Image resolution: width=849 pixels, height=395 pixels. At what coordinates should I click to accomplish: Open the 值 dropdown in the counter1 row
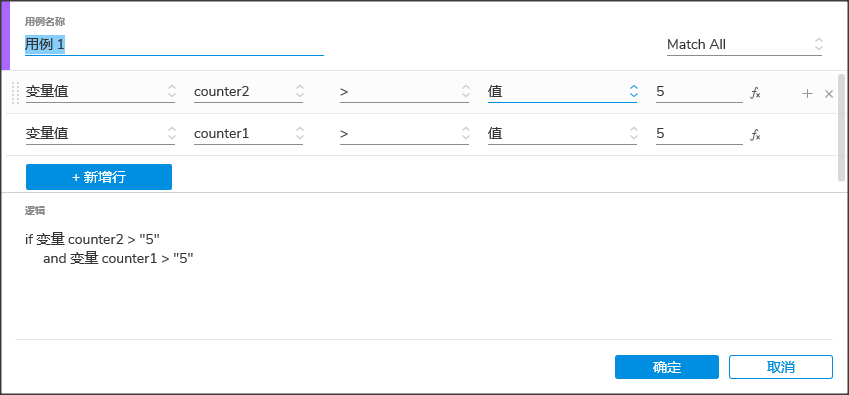[562, 133]
